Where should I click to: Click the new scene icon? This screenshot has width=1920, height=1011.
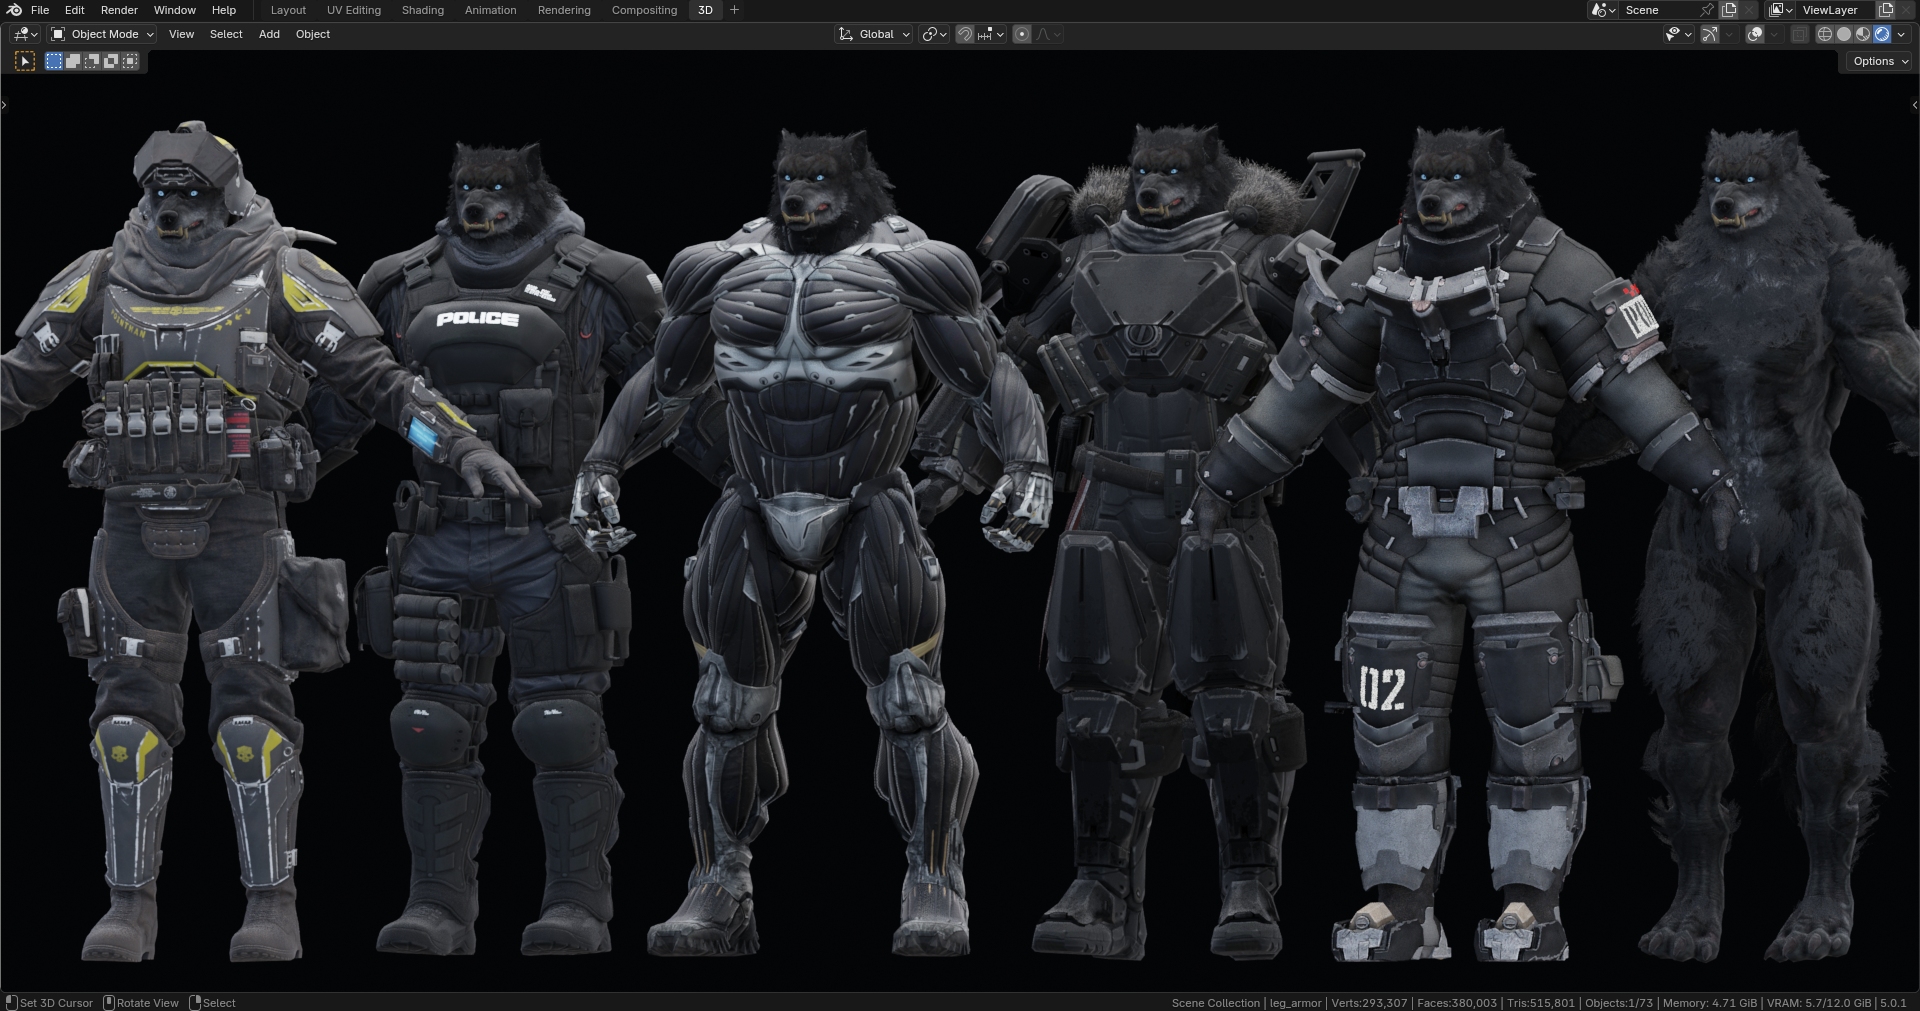click(1729, 10)
